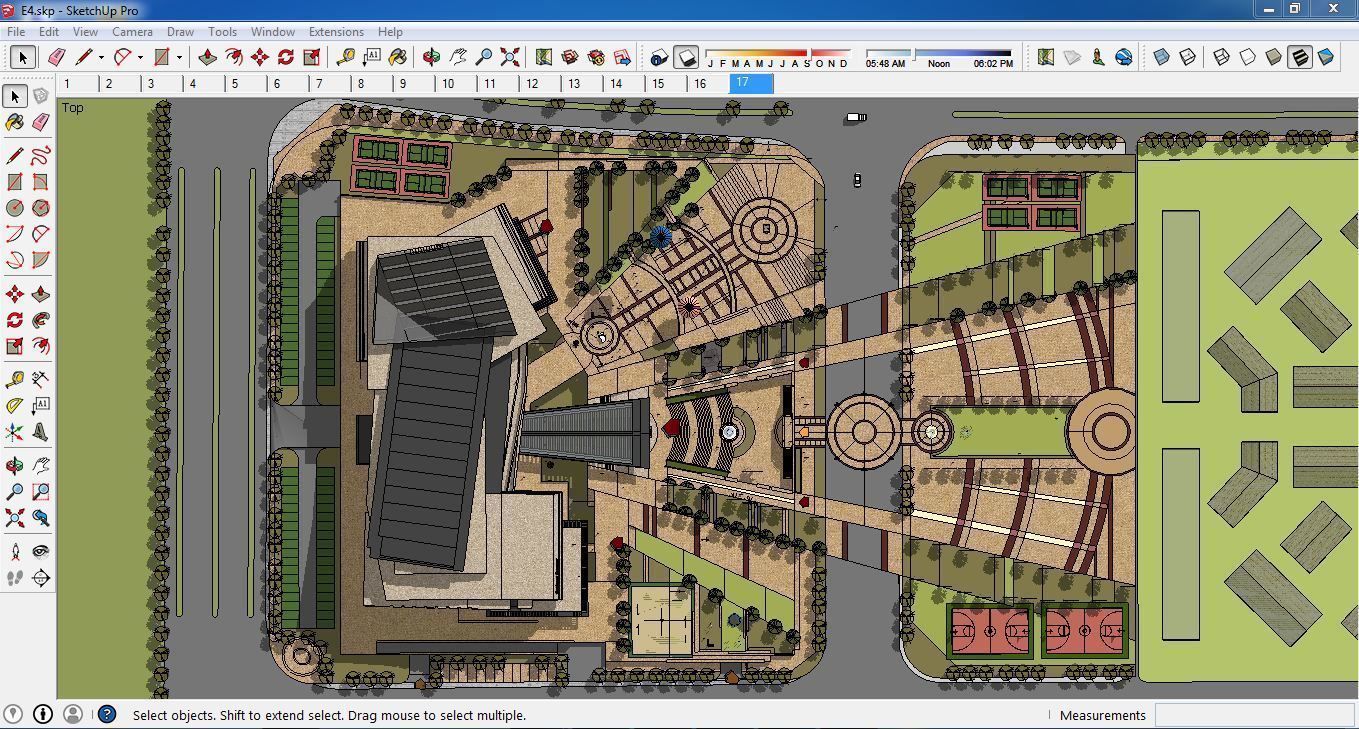Screen dimensions: 1359x729
Task: Choose the Scale tool in top toolbar
Action: click(x=311, y=57)
